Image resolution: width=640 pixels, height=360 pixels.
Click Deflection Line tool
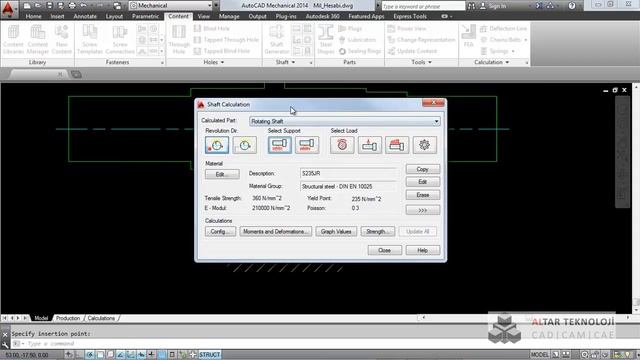tap(503, 29)
